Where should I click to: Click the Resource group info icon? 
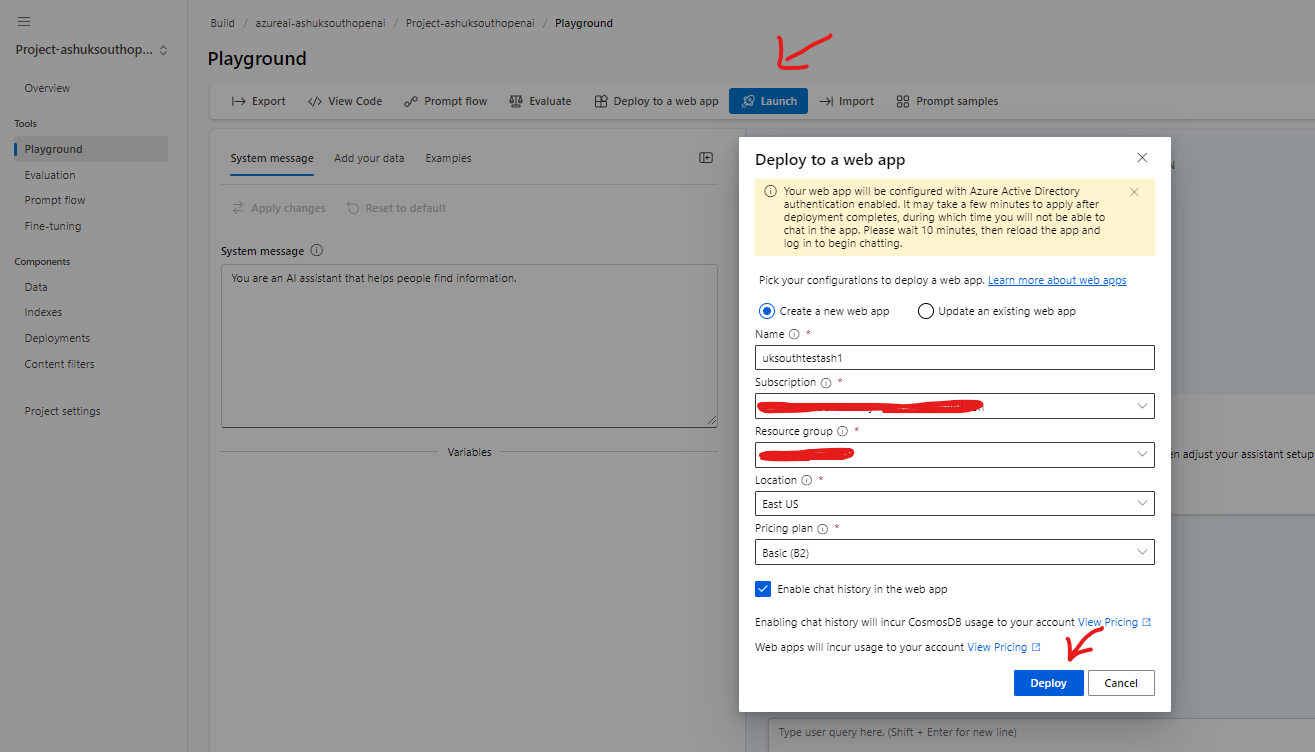842,432
